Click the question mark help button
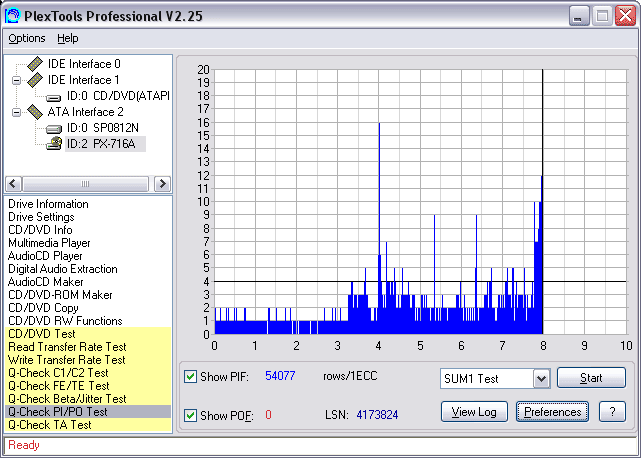The width and height of the screenshot is (641, 458). click(x=612, y=411)
